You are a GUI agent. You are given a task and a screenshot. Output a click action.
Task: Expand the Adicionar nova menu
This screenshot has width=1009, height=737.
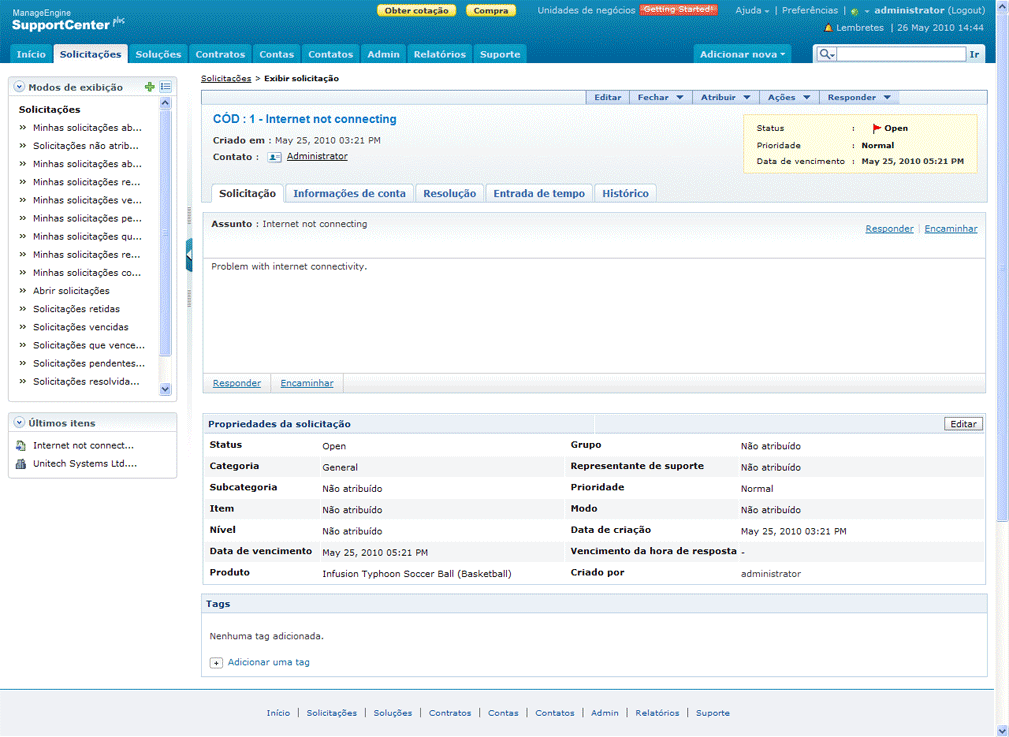click(742, 55)
